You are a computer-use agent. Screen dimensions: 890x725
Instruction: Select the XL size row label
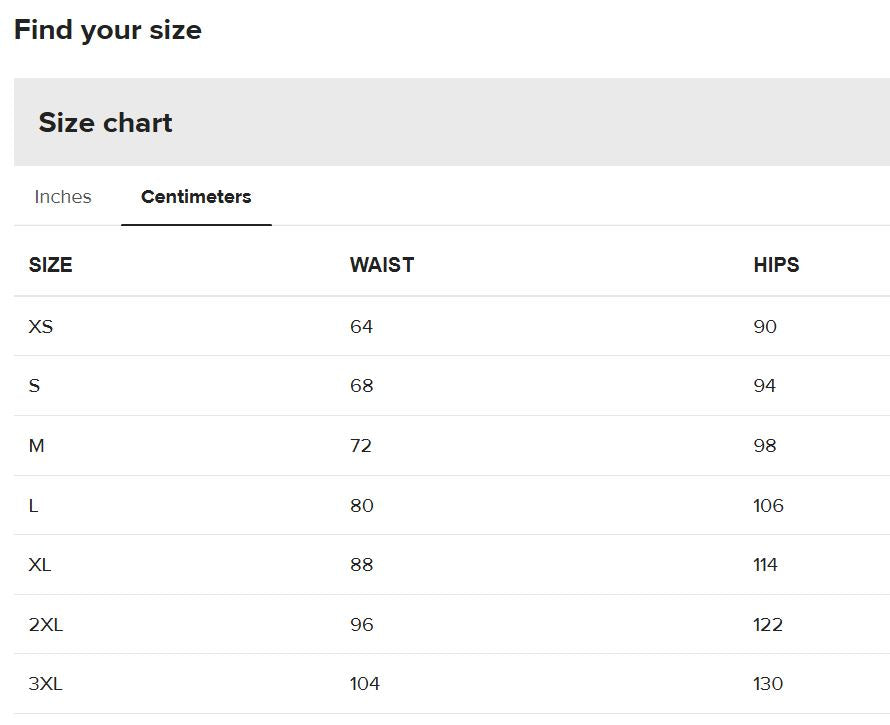click(40, 564)
